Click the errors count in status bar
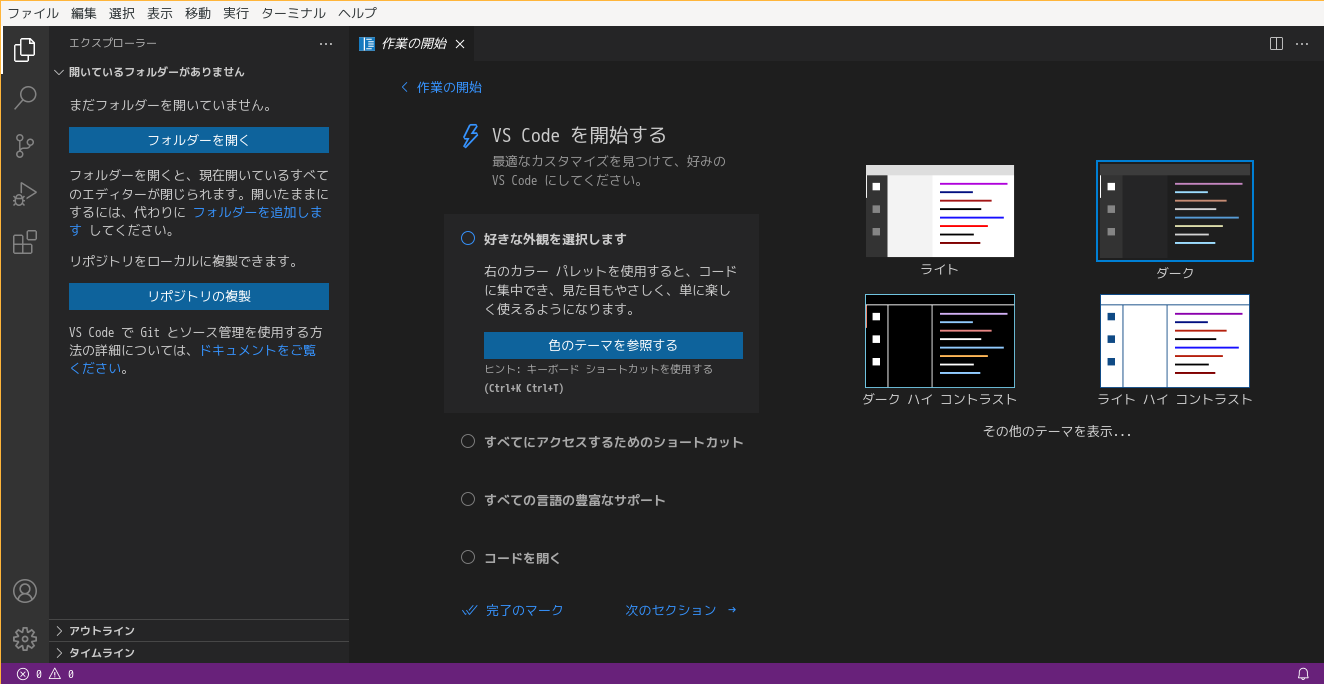The image size is (1324, 684). point(29,674)
